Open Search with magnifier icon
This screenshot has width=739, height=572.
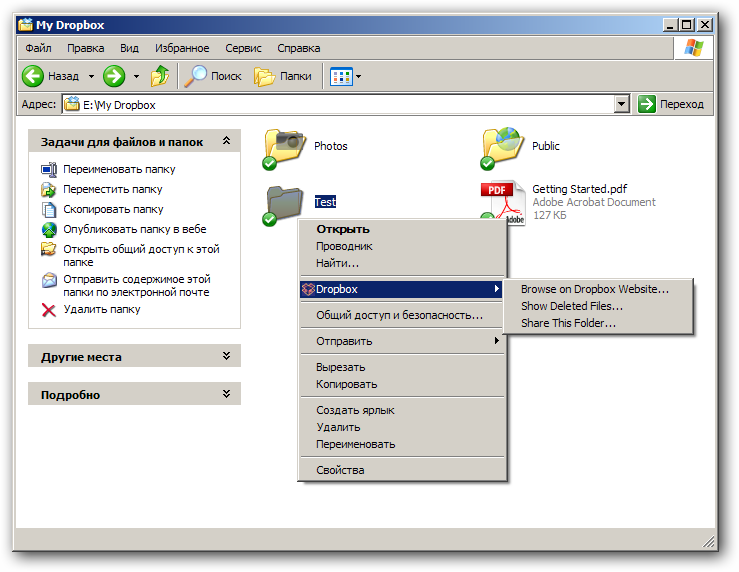195,76
